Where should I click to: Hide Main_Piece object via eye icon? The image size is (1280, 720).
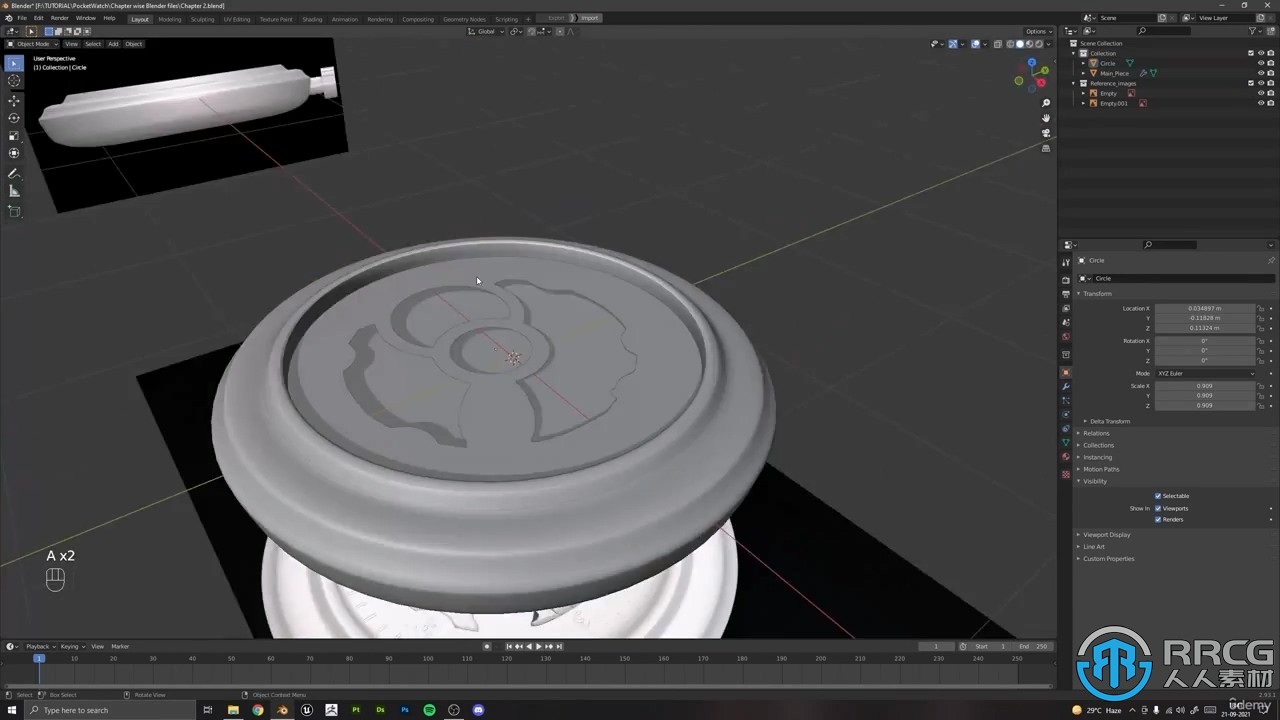pyautogui.click(x=1261, y=73)
